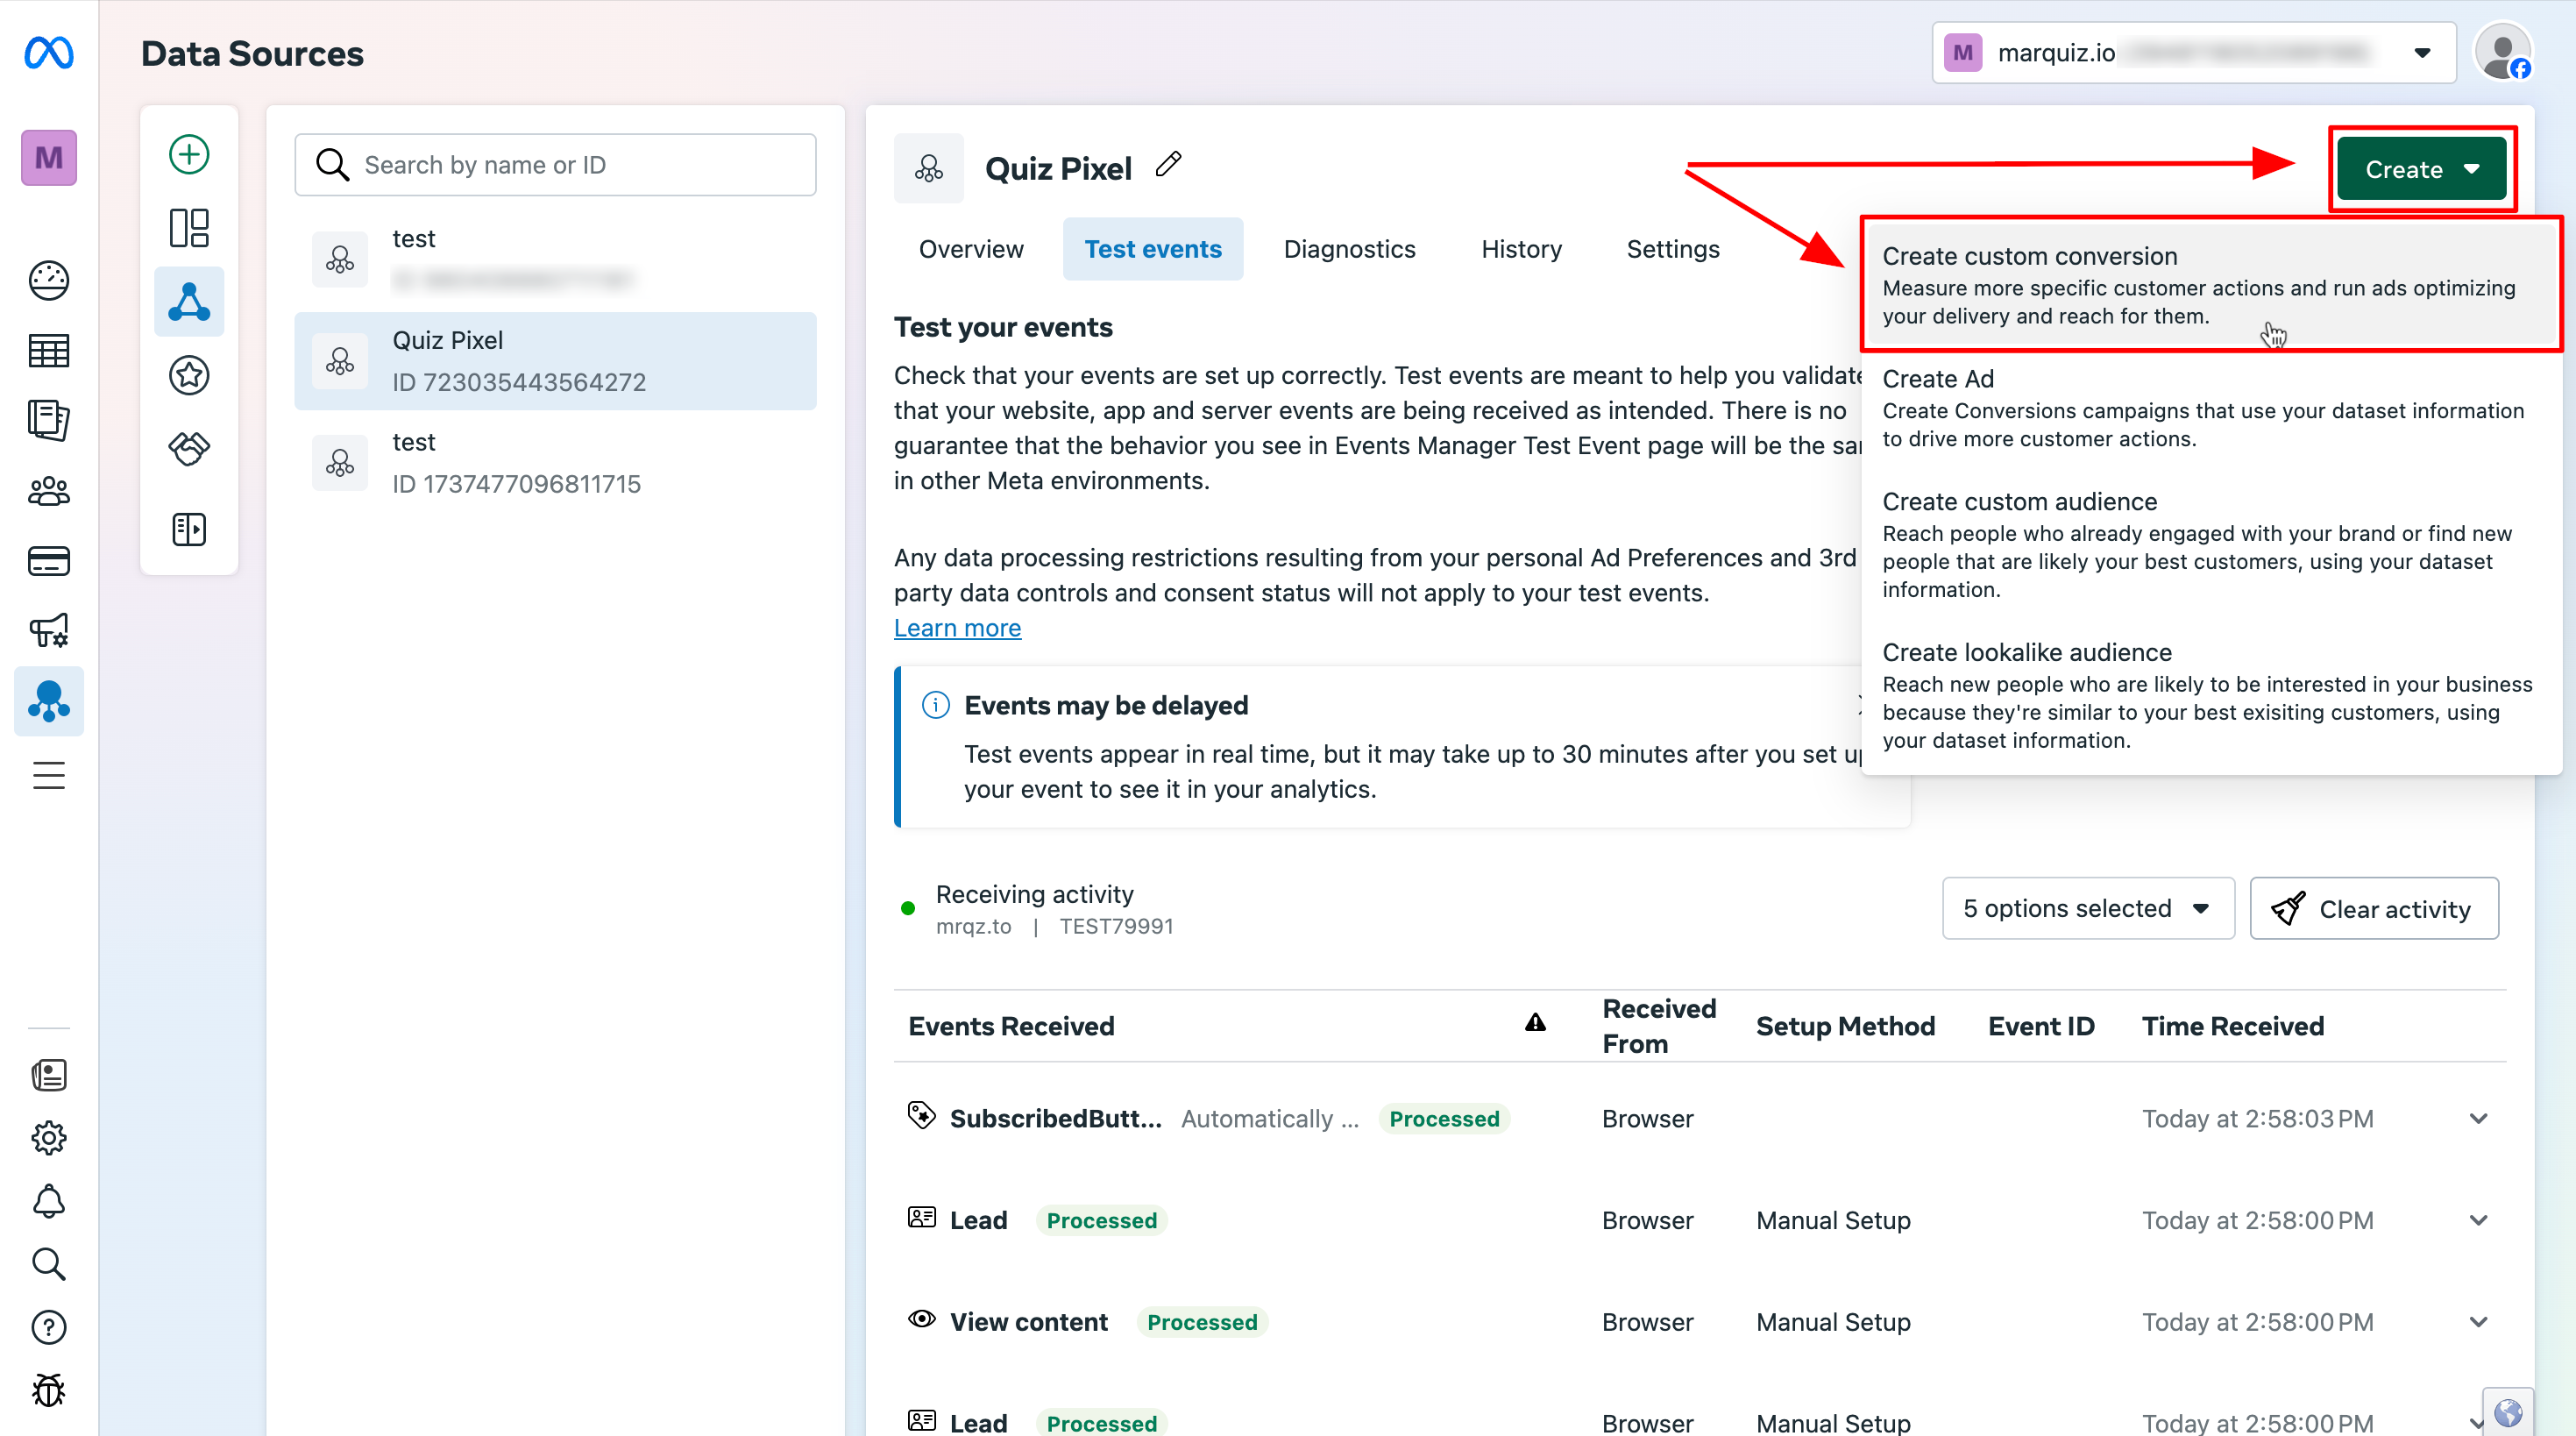Image resolution: width=2576 pixels, height=1436 pixels.
Task: Open the notifications bell icon
Action: pyautogui.click(x=48, y=1201)
